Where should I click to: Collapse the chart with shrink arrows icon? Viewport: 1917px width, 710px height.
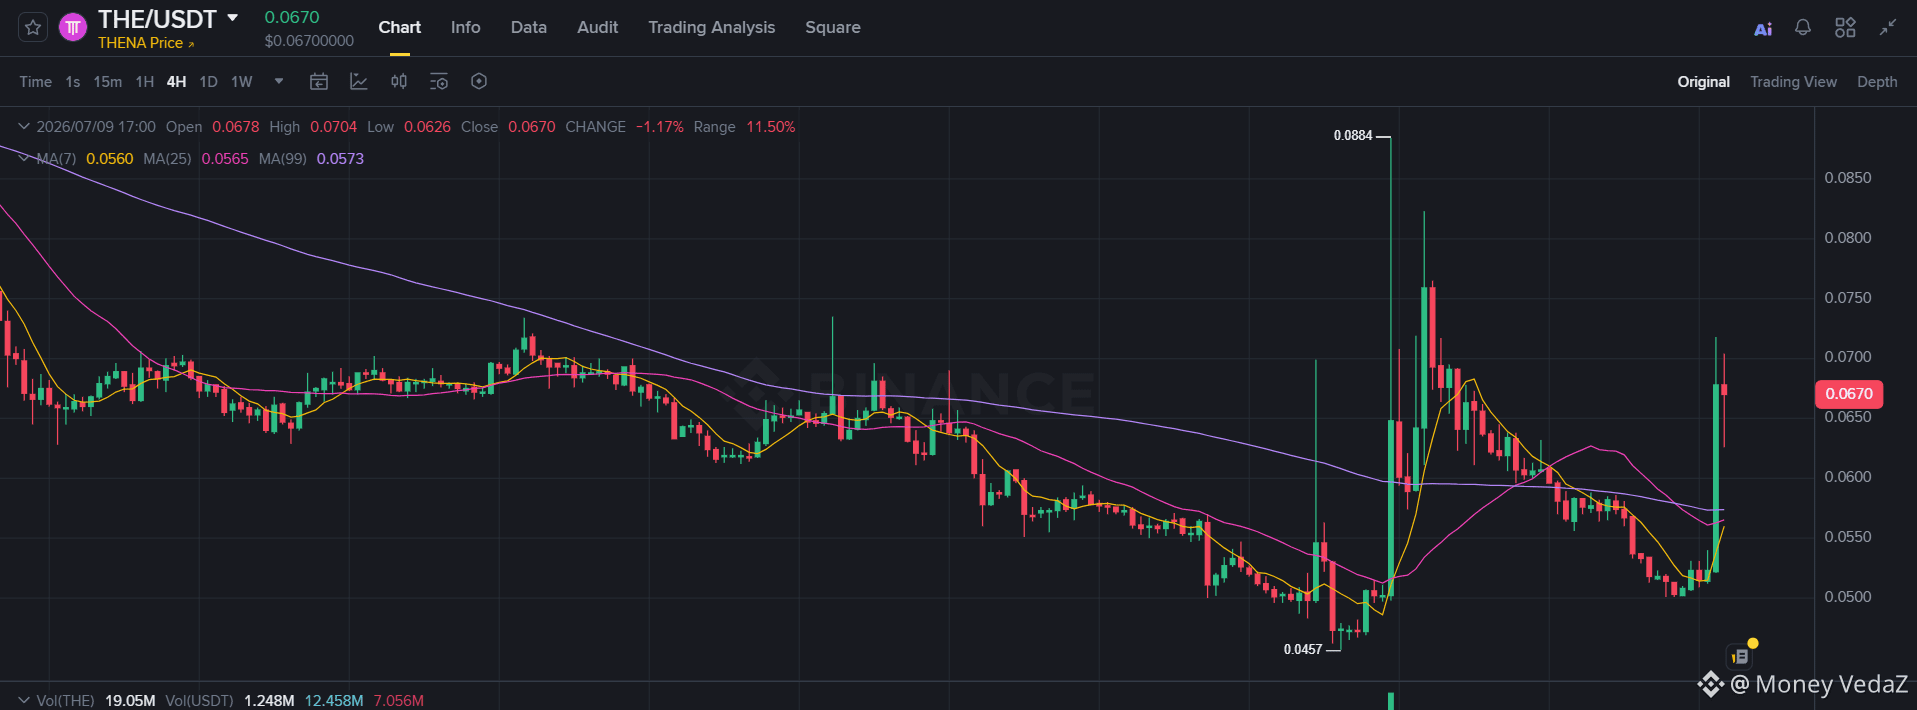(x=1887, y=28)
